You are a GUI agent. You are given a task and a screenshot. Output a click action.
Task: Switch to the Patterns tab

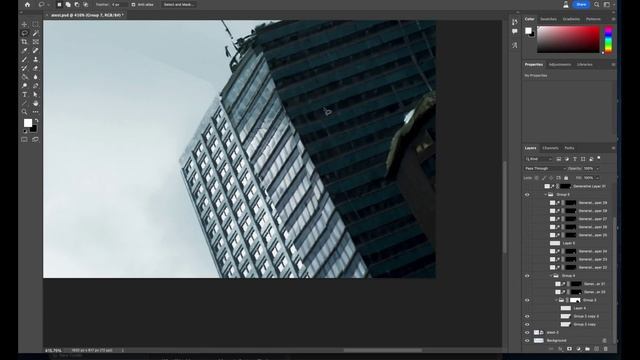click(593, 19)
